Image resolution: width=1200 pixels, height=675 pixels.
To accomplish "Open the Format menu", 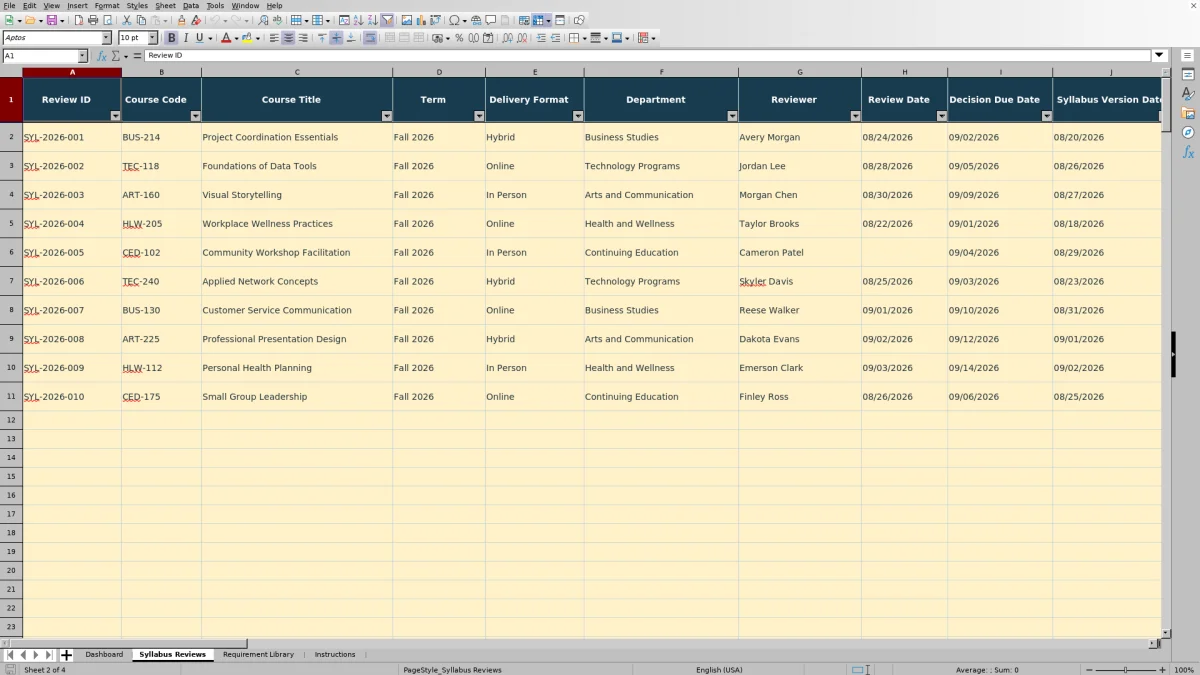I will (107, 5).
